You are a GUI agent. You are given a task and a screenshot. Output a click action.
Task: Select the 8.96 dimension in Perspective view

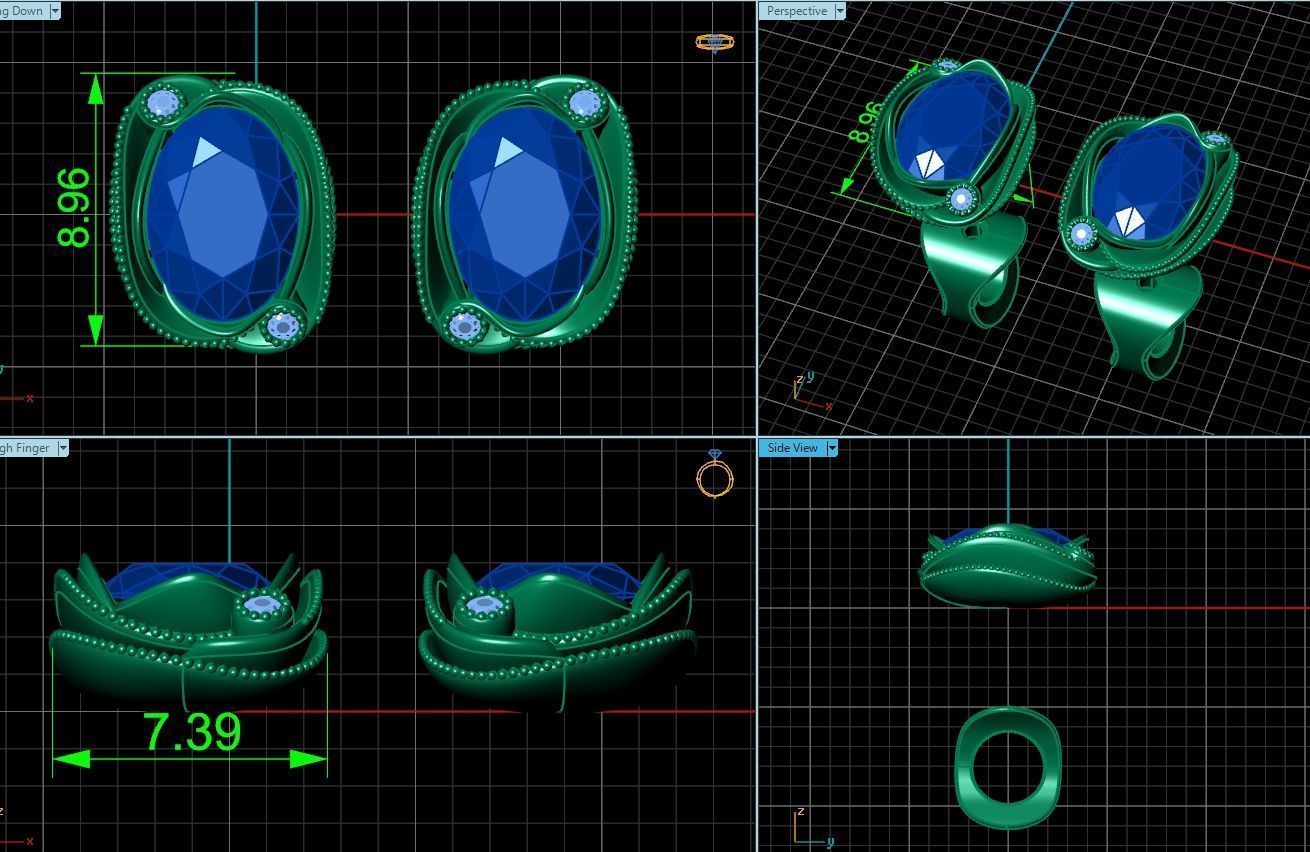click(x=865, y=122)
